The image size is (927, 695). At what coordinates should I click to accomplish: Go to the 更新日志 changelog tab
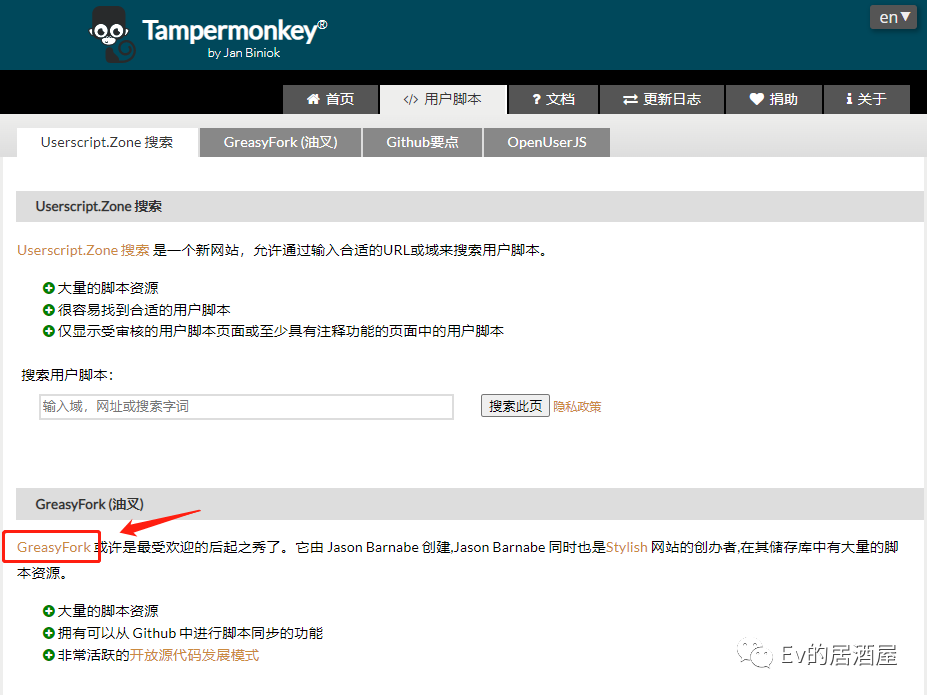662,99
